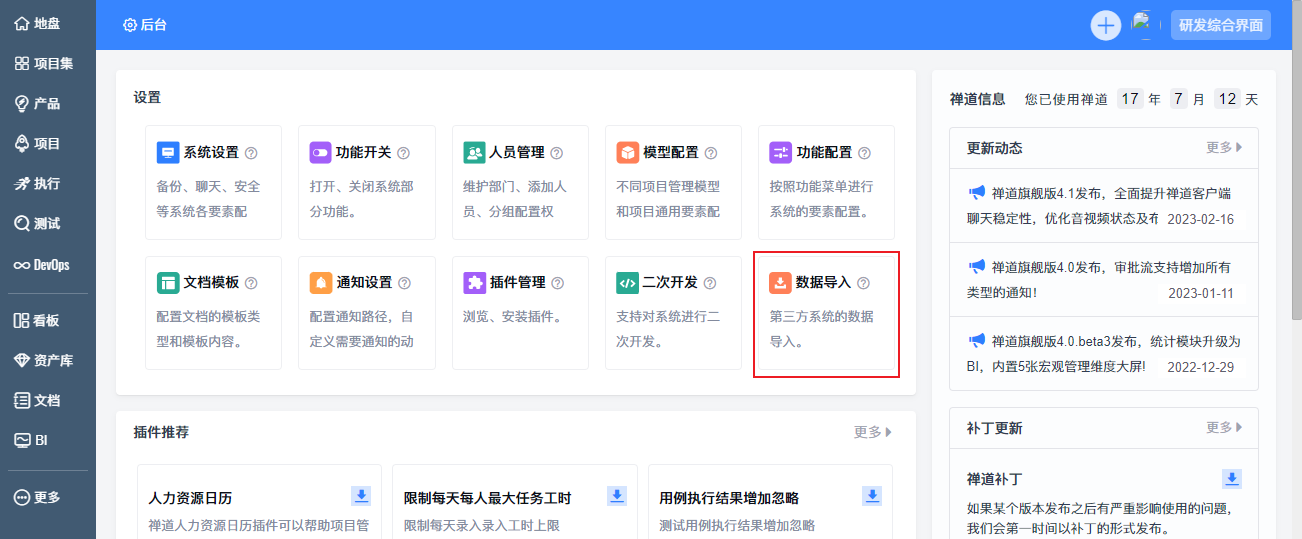Open the user avatar menu
Viewport: 1302px width, 539px height.
tap(1144, 24)
